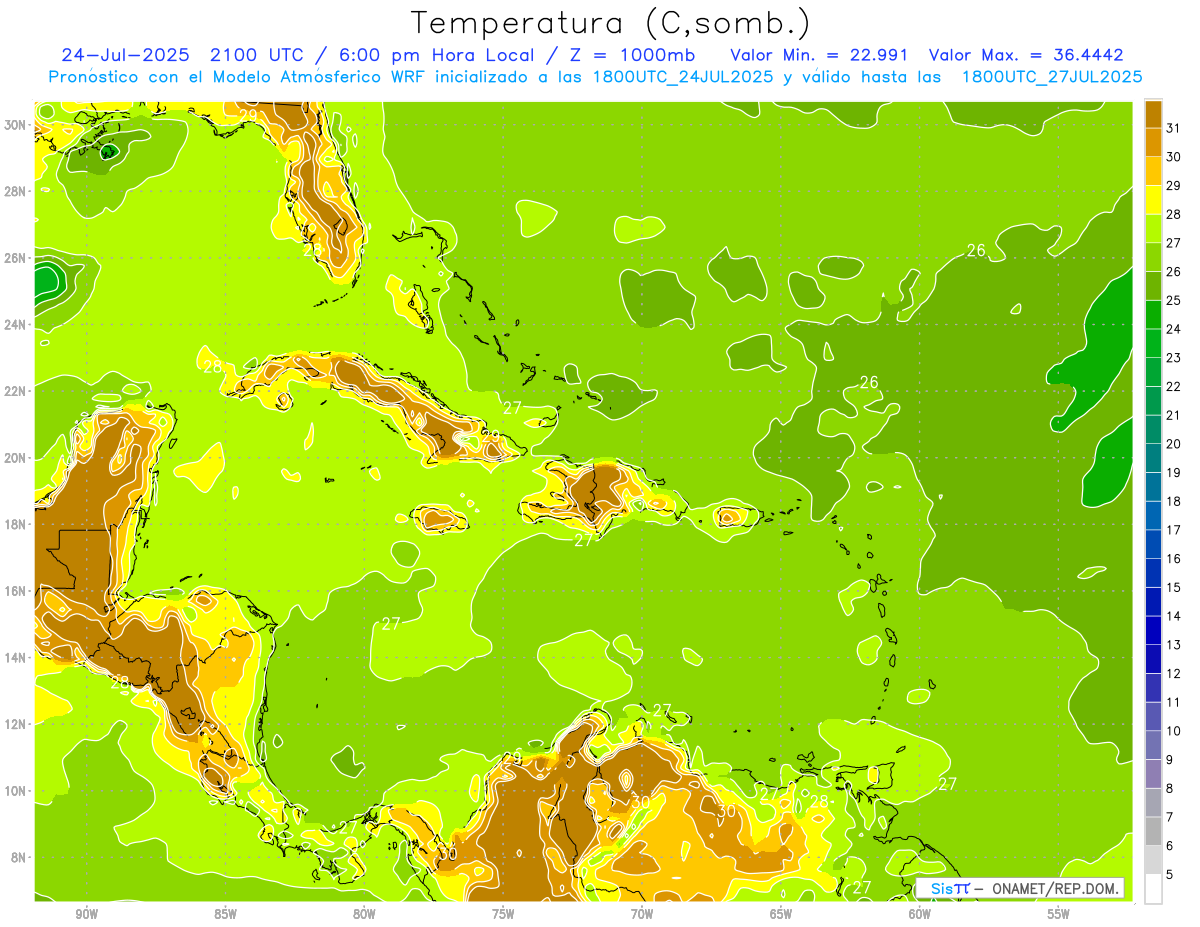Click the "65W" longitude axis label

click(781, 915)
